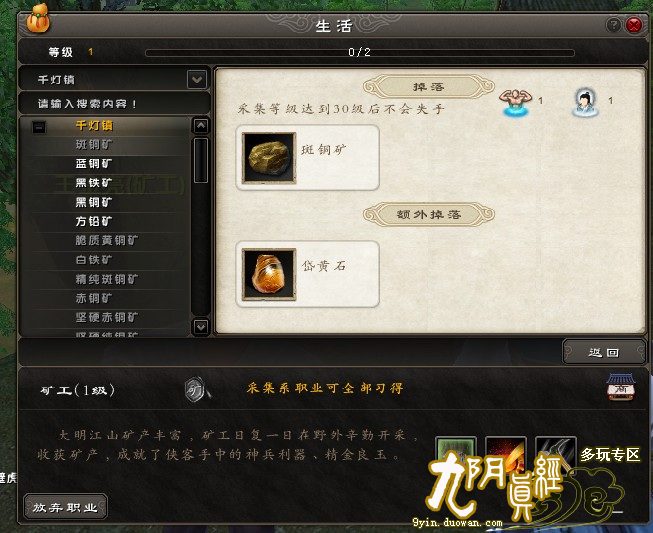Click the search input field
Image resolution: width=653 pixels, height=533 pixels.
[x=114, y=103]
